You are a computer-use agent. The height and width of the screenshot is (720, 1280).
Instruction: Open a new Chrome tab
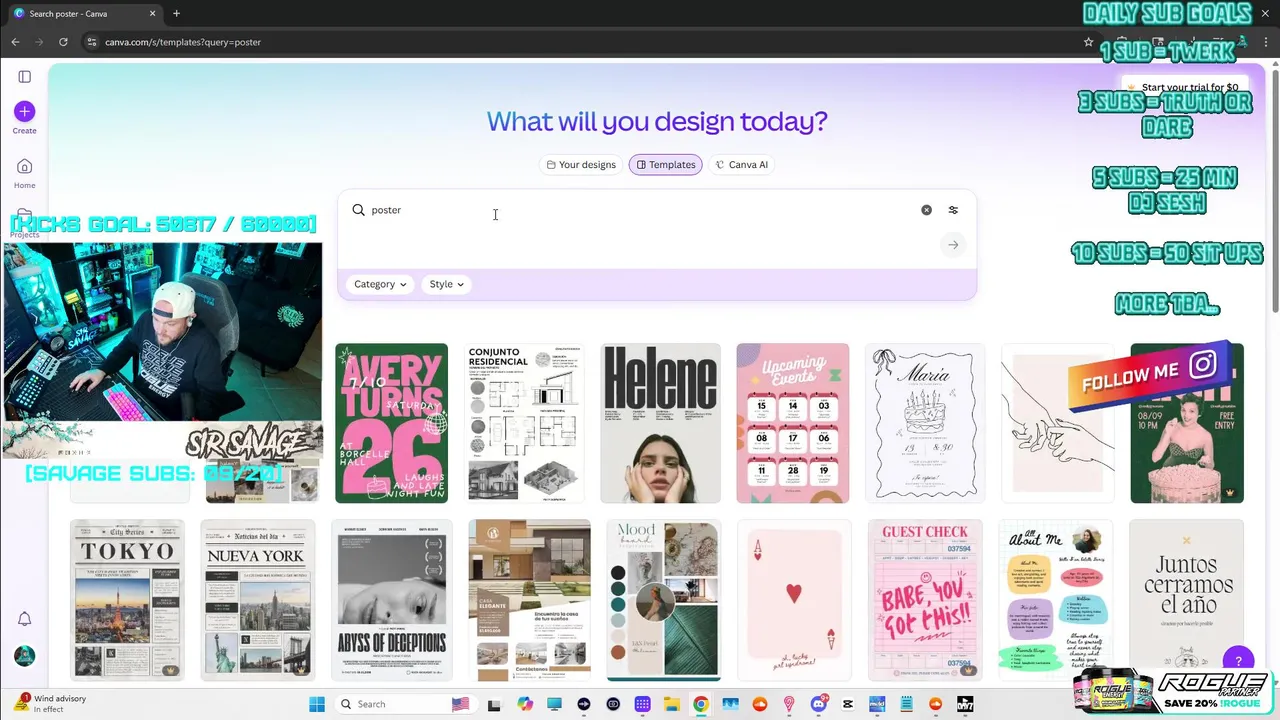(176, 13)
